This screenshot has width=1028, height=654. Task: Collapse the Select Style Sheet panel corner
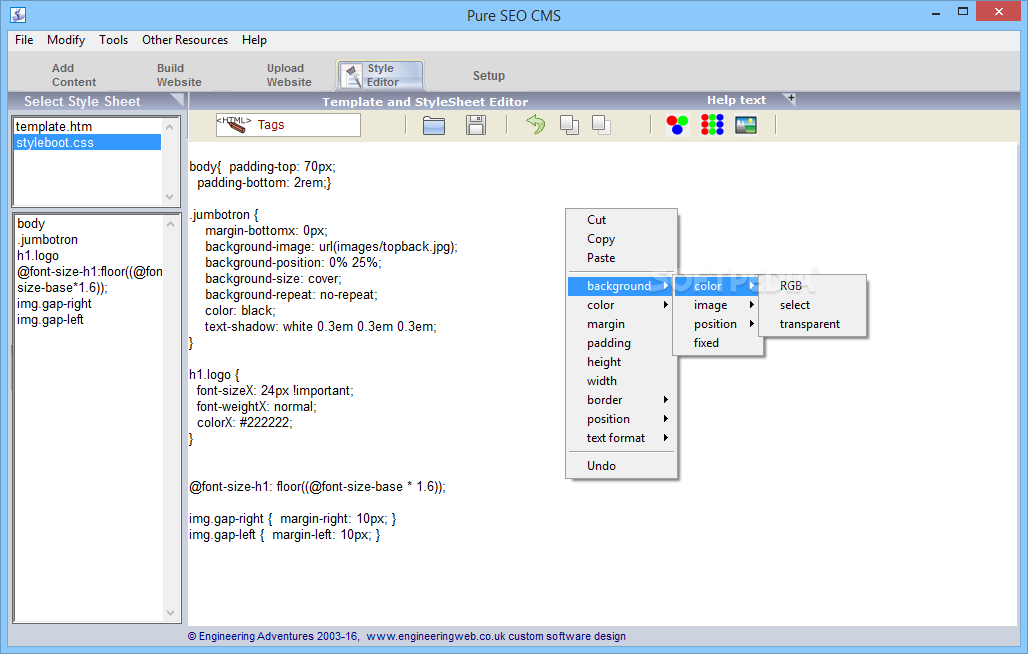coord(176,100)
